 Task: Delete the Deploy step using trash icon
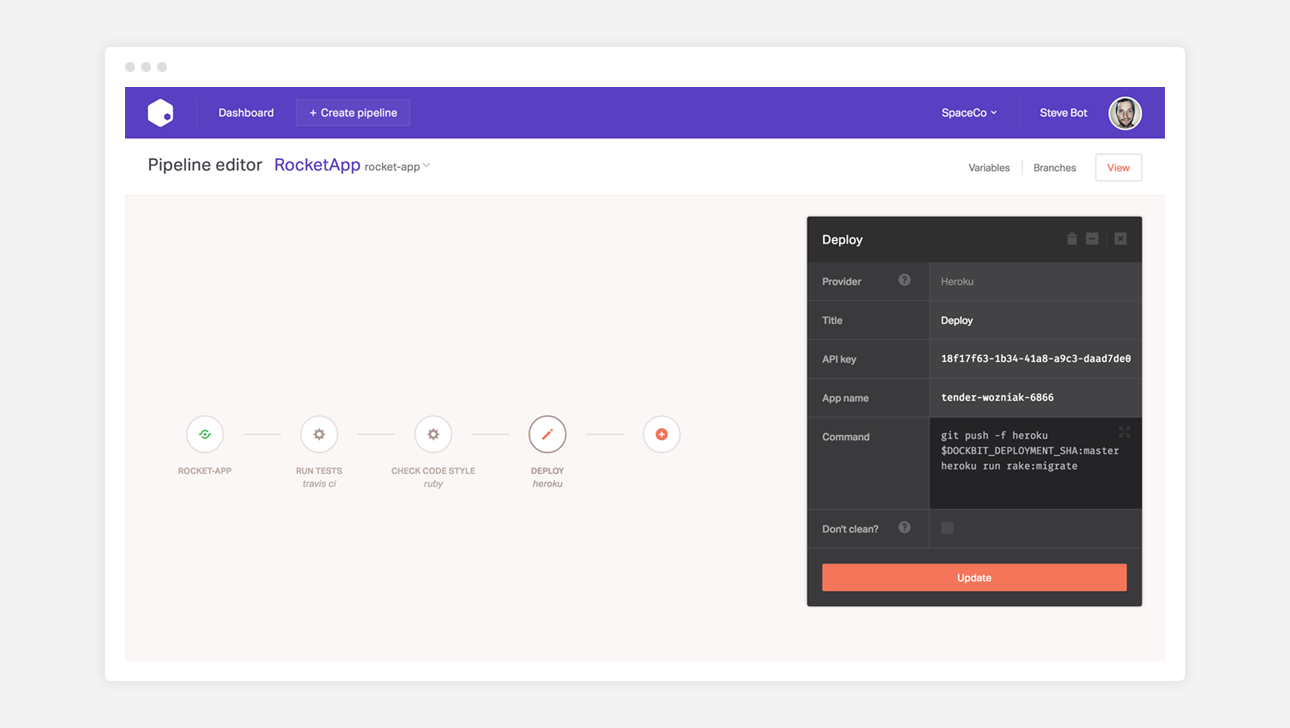point(1072,239)
